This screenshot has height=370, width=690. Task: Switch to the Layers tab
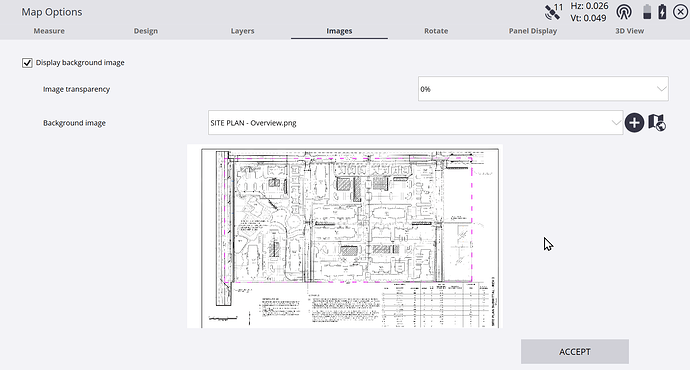242,31
